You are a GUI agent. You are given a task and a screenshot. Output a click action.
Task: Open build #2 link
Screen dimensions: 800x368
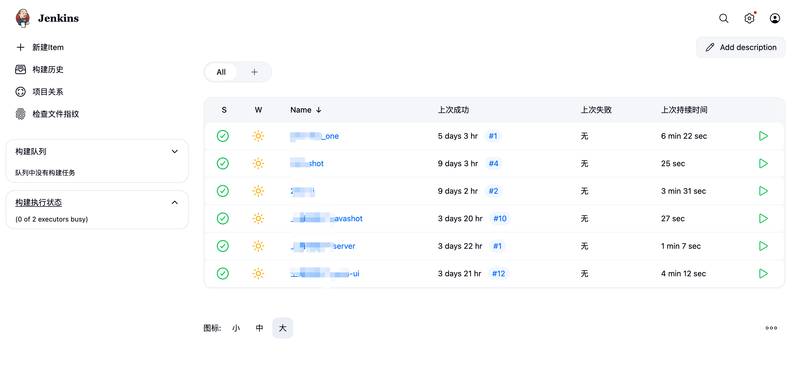tap(493, 191)
